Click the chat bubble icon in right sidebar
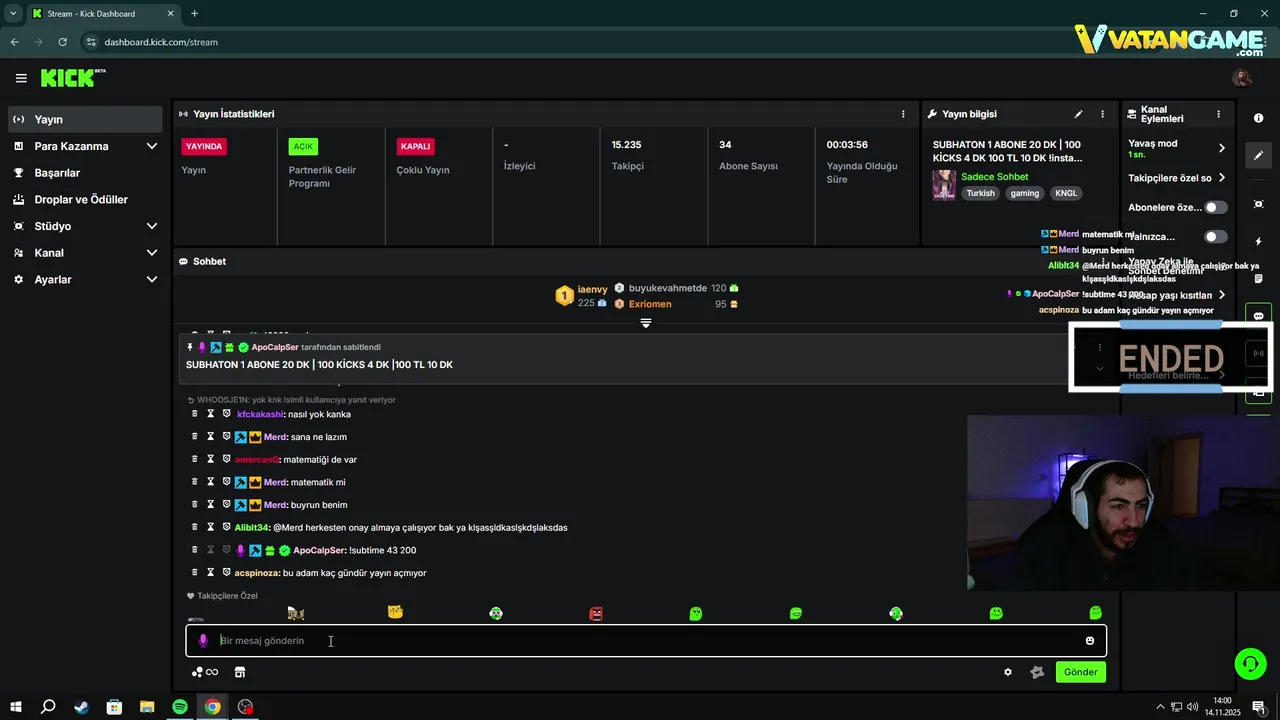 coord(1258,316)
